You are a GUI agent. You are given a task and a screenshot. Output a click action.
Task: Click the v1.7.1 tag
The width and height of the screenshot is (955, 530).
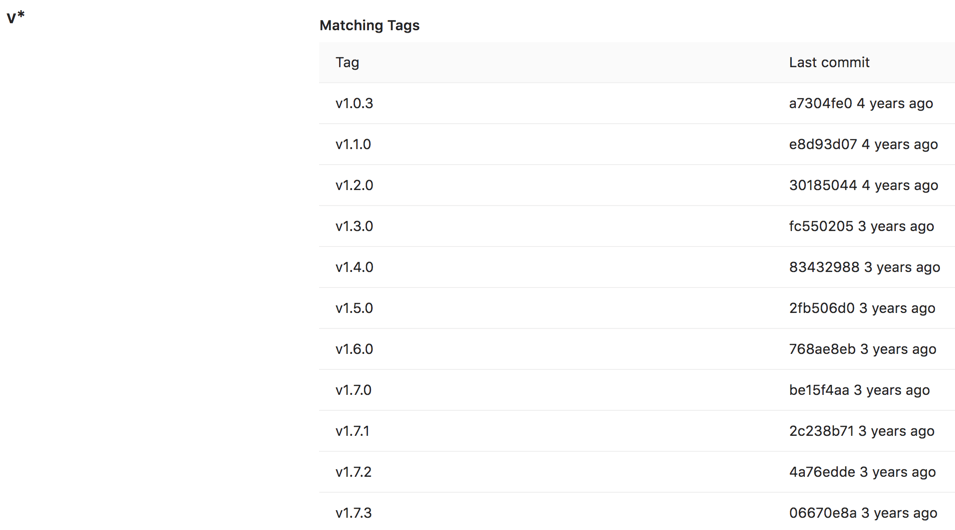(352, 431)
